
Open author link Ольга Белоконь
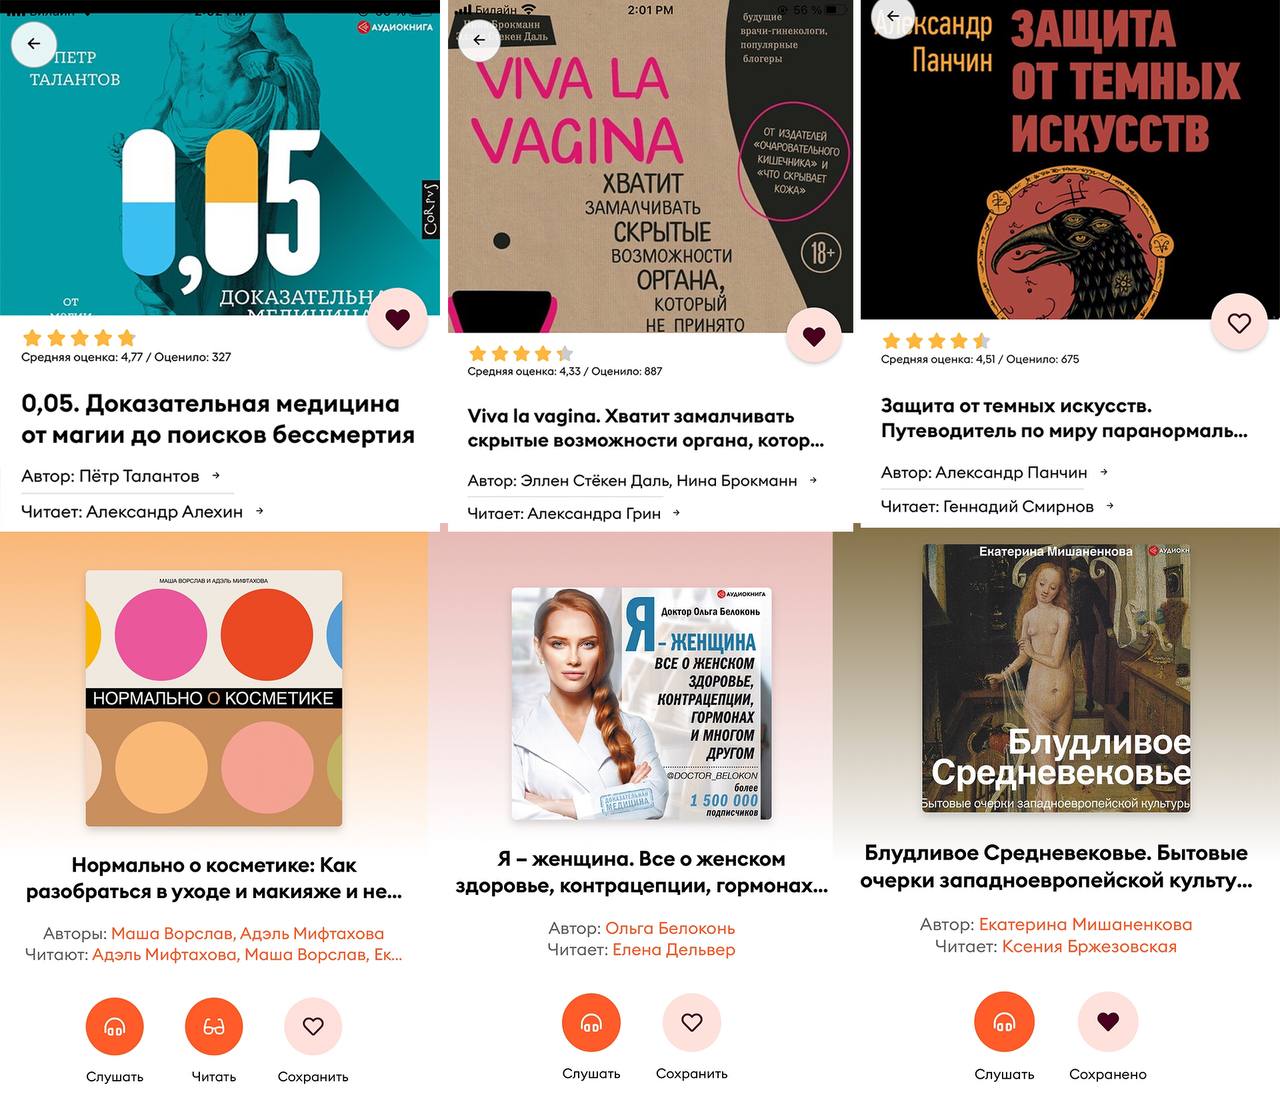(670, 928)
